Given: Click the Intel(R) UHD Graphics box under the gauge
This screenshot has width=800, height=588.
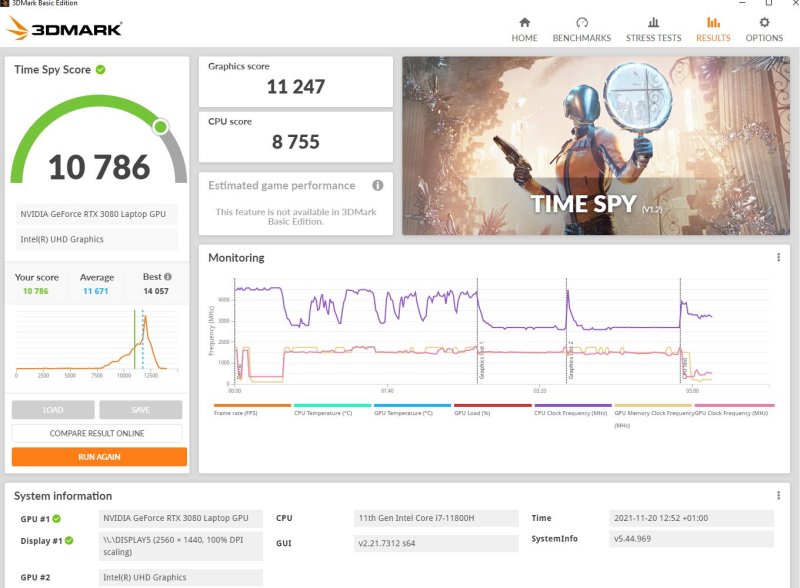Looking at the screenshot, I should click(x=97, y=239).
